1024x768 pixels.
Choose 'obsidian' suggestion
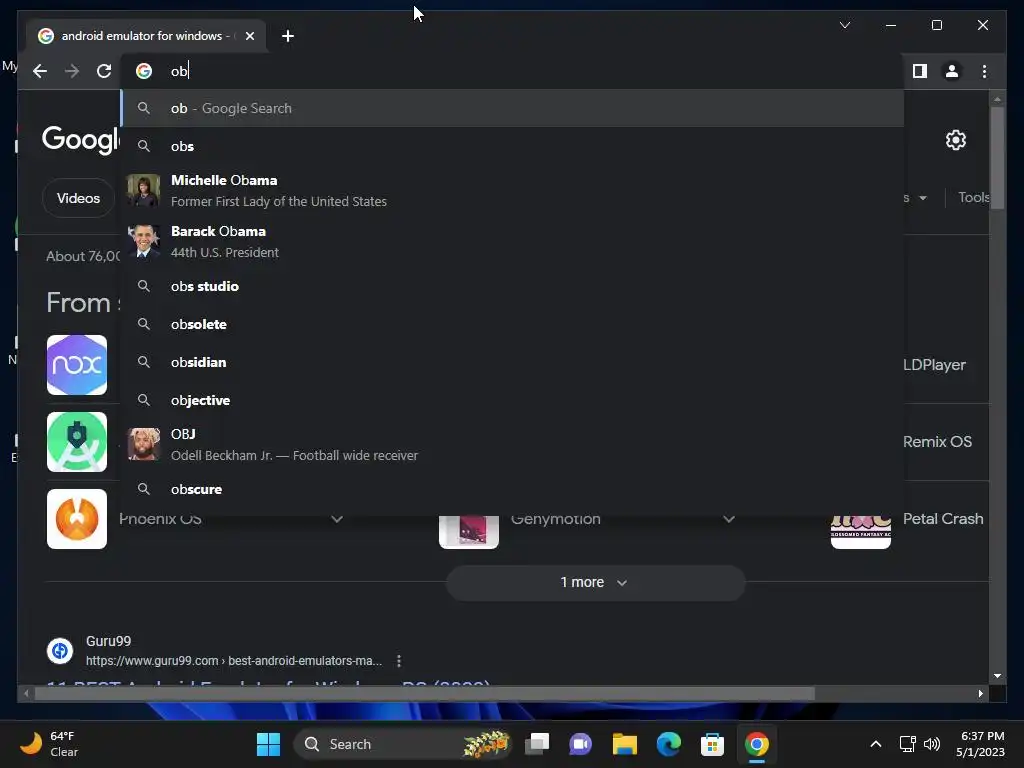pyautogui.click(x=513, y=362)
